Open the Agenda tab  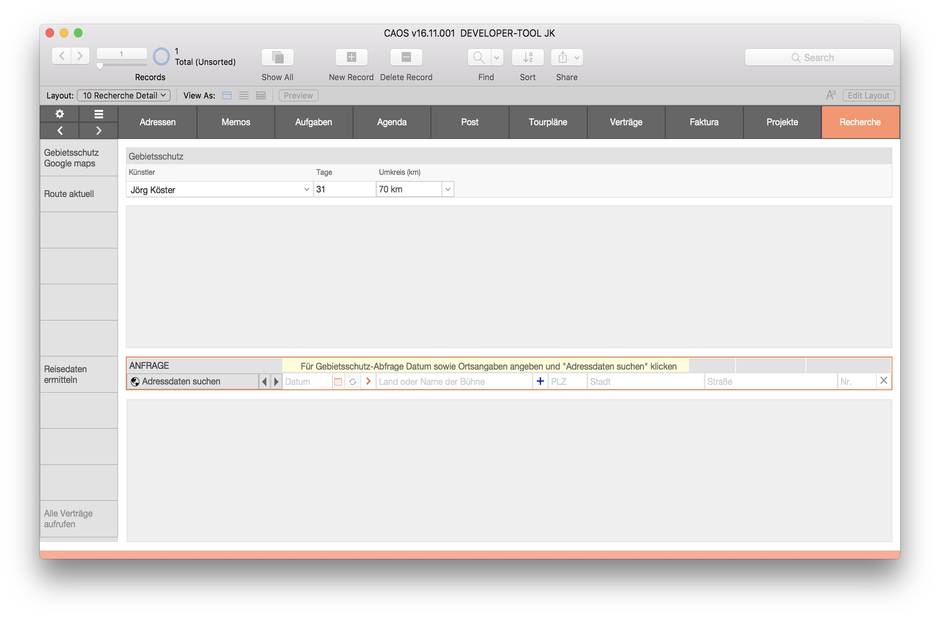(x=391, y=122)
